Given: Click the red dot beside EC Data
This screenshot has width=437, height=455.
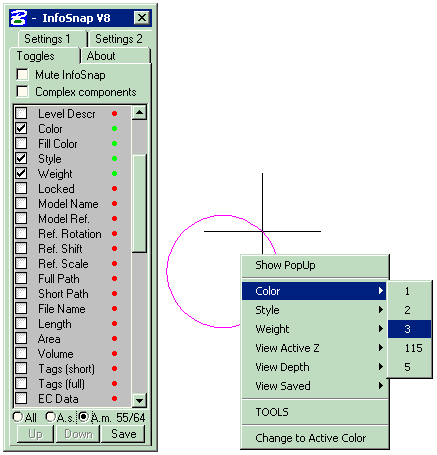Looking at the screenshot, I should coord(114,399).
